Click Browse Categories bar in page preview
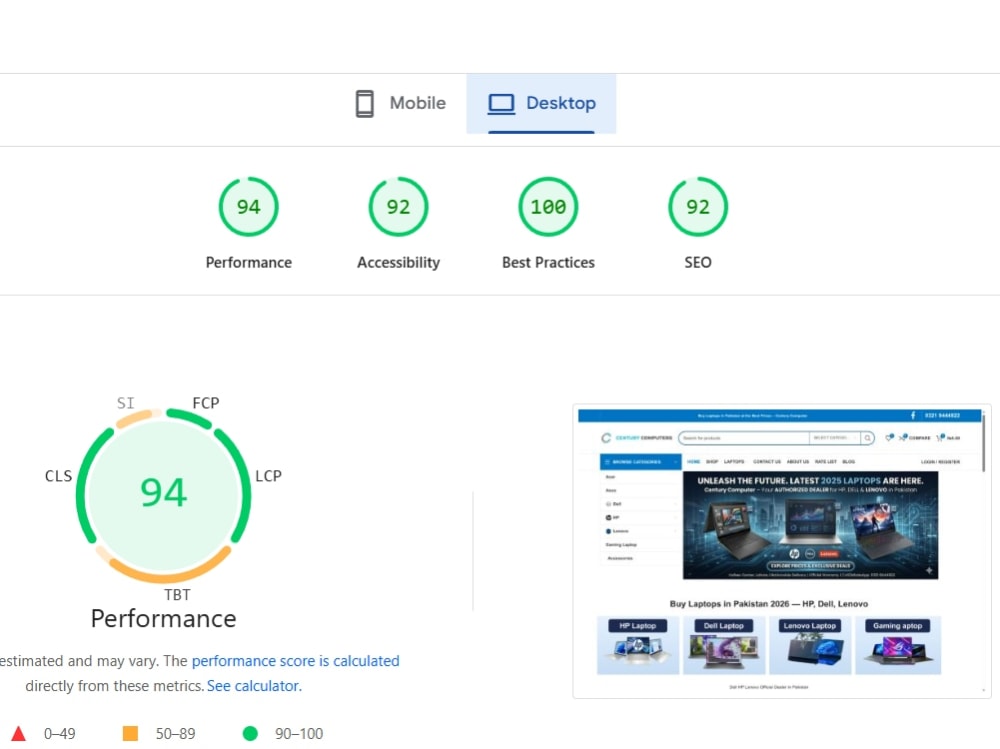The width and height of the screenshot is (1000, 749). click(x=640, y=461)
